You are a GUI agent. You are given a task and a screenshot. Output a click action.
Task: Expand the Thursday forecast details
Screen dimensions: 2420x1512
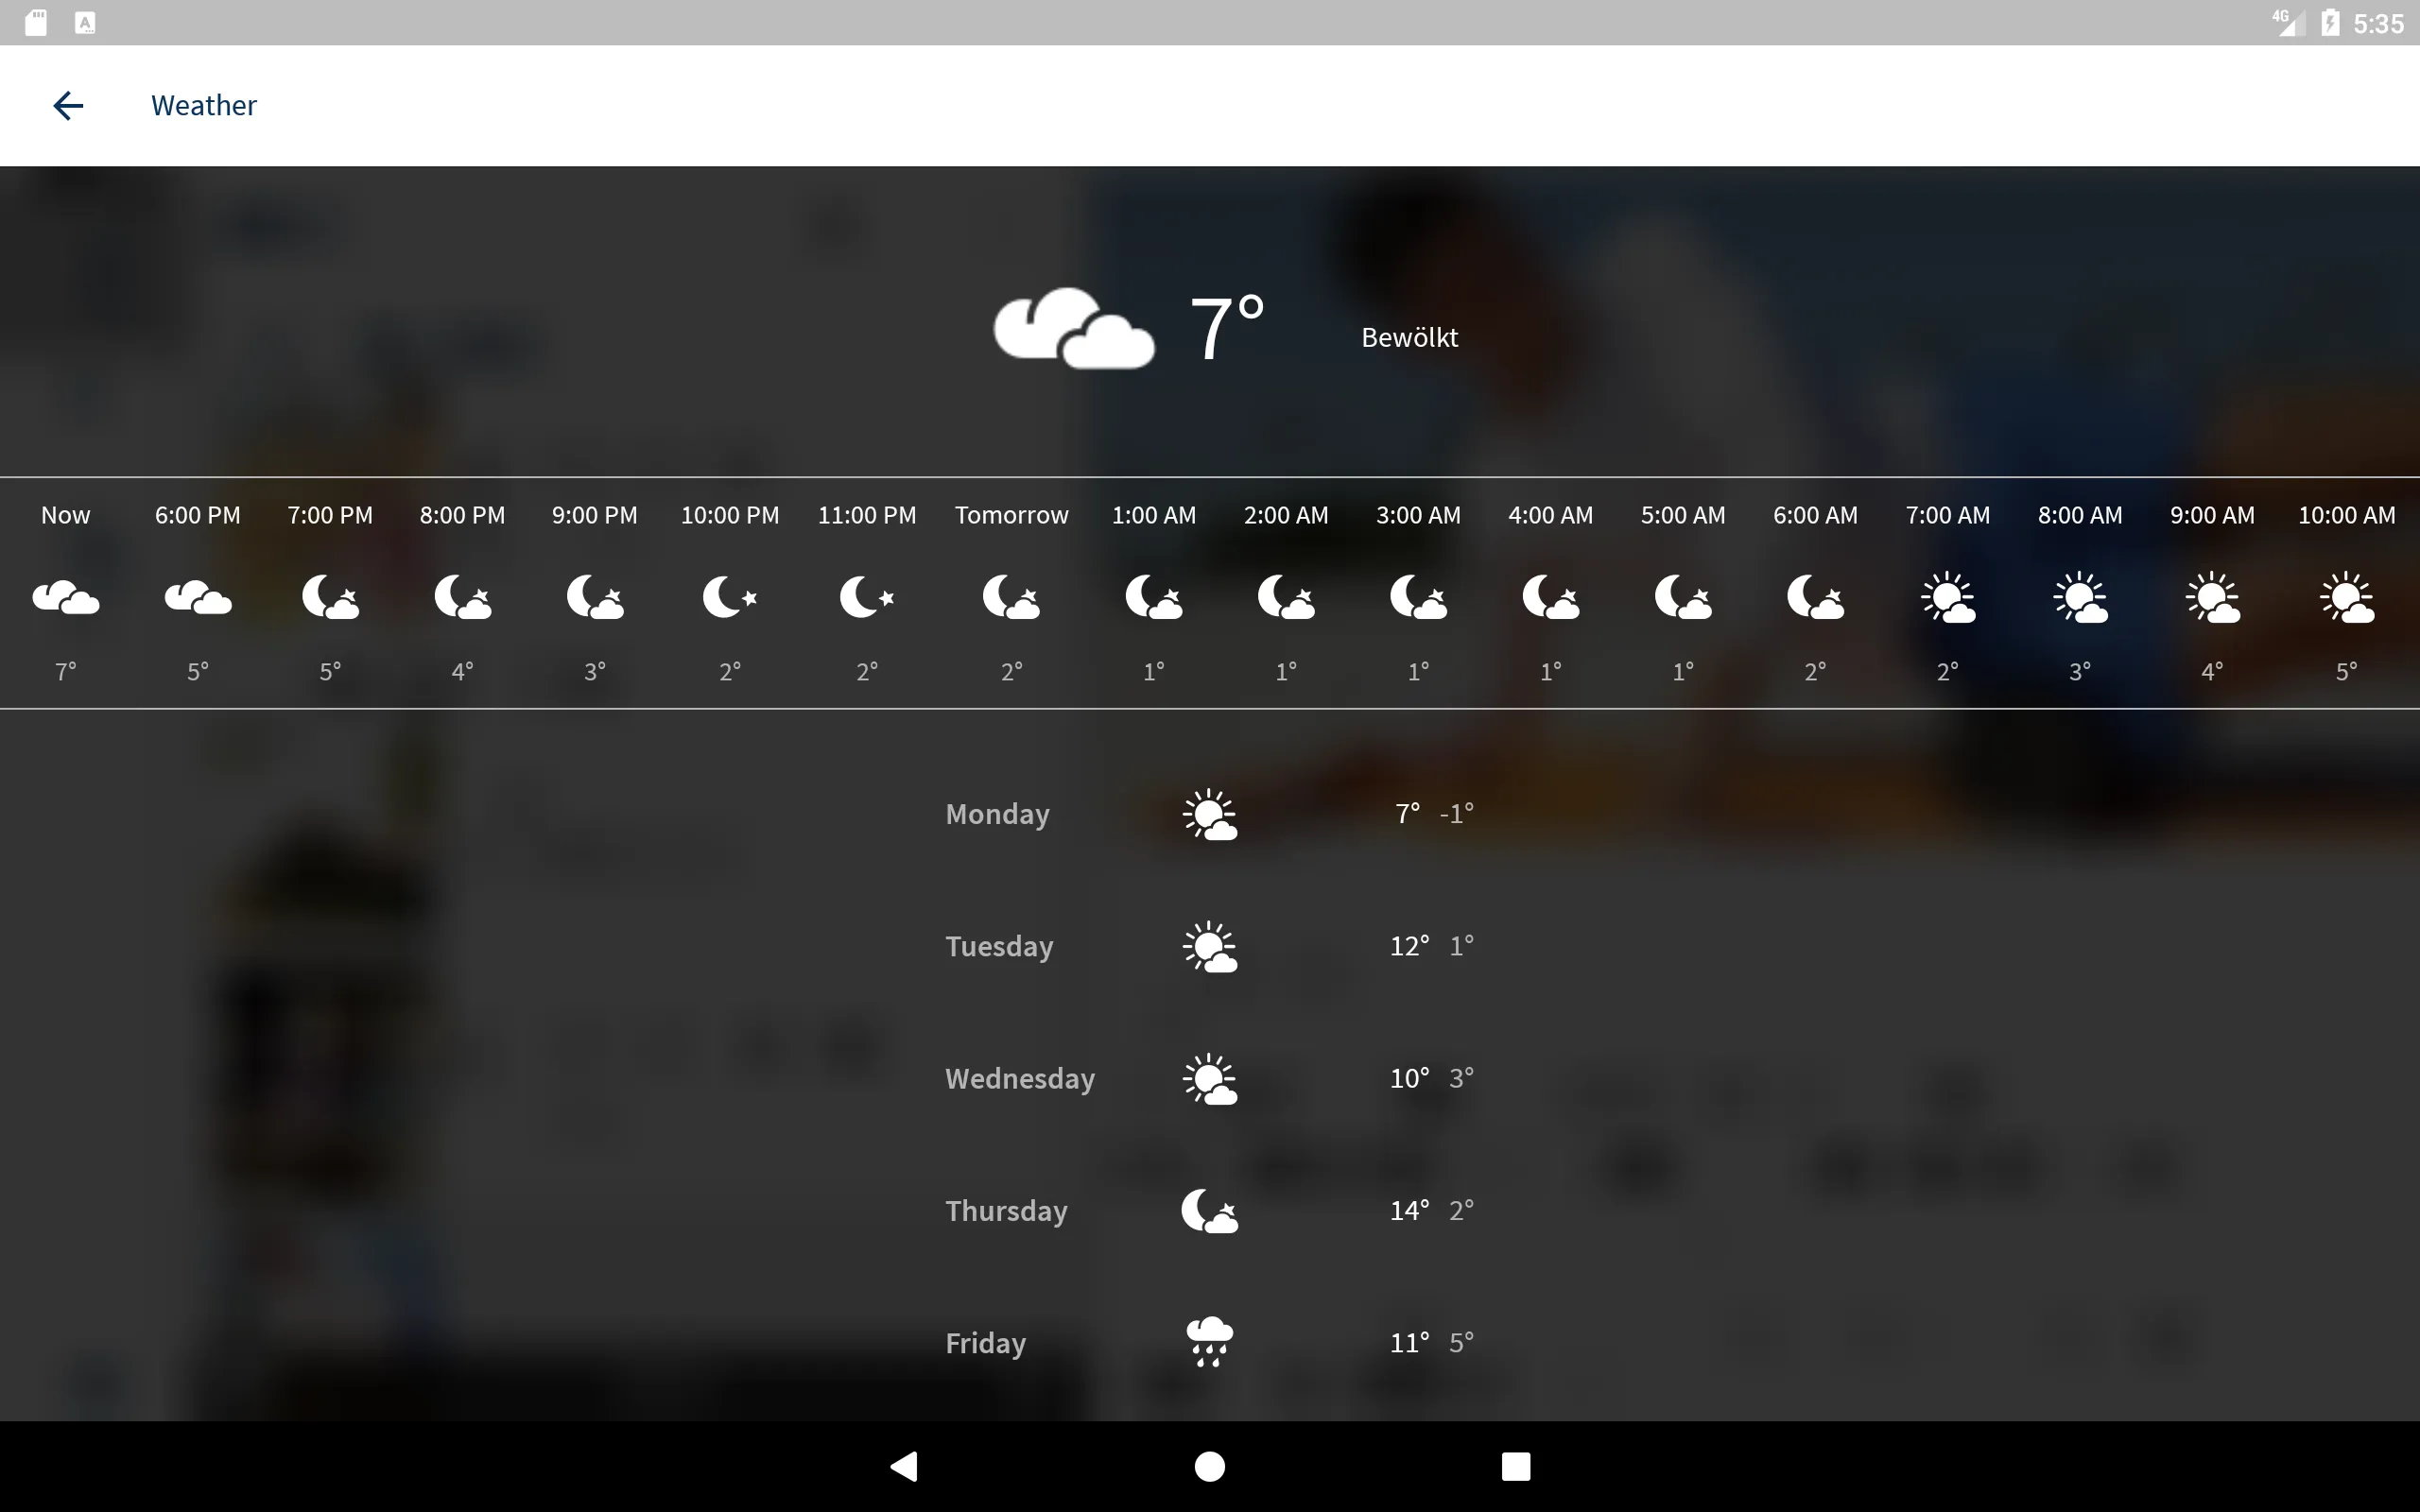(1209, 1209)
